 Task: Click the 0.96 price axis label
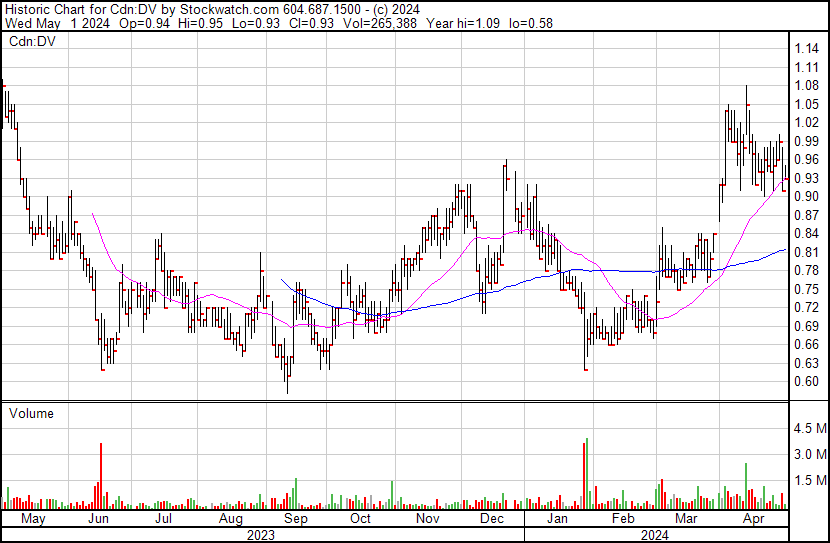coord(807,160)
